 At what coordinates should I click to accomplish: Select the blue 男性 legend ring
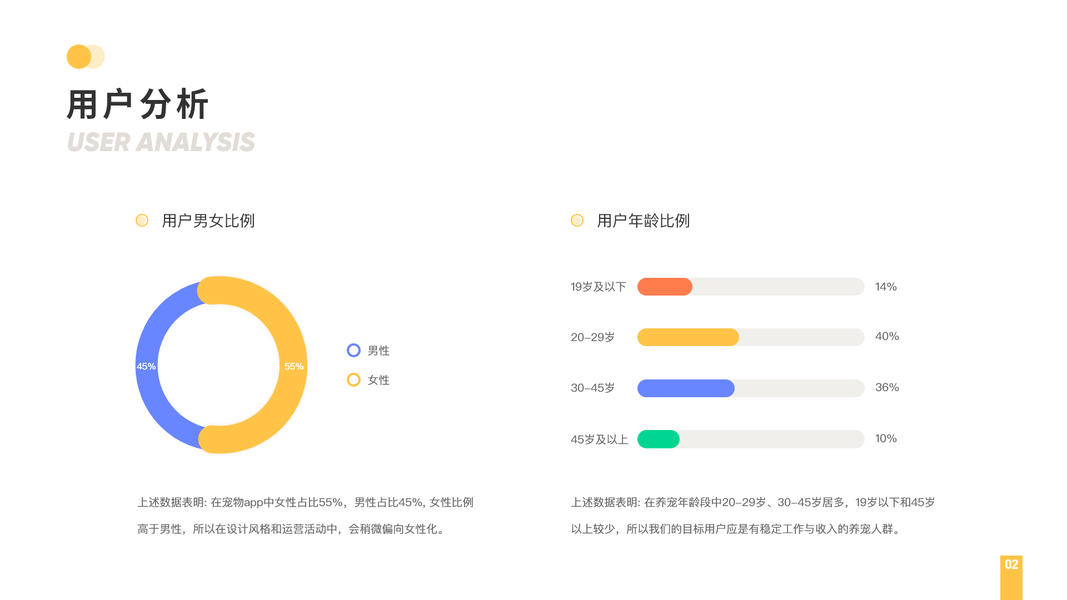(353, 350)
